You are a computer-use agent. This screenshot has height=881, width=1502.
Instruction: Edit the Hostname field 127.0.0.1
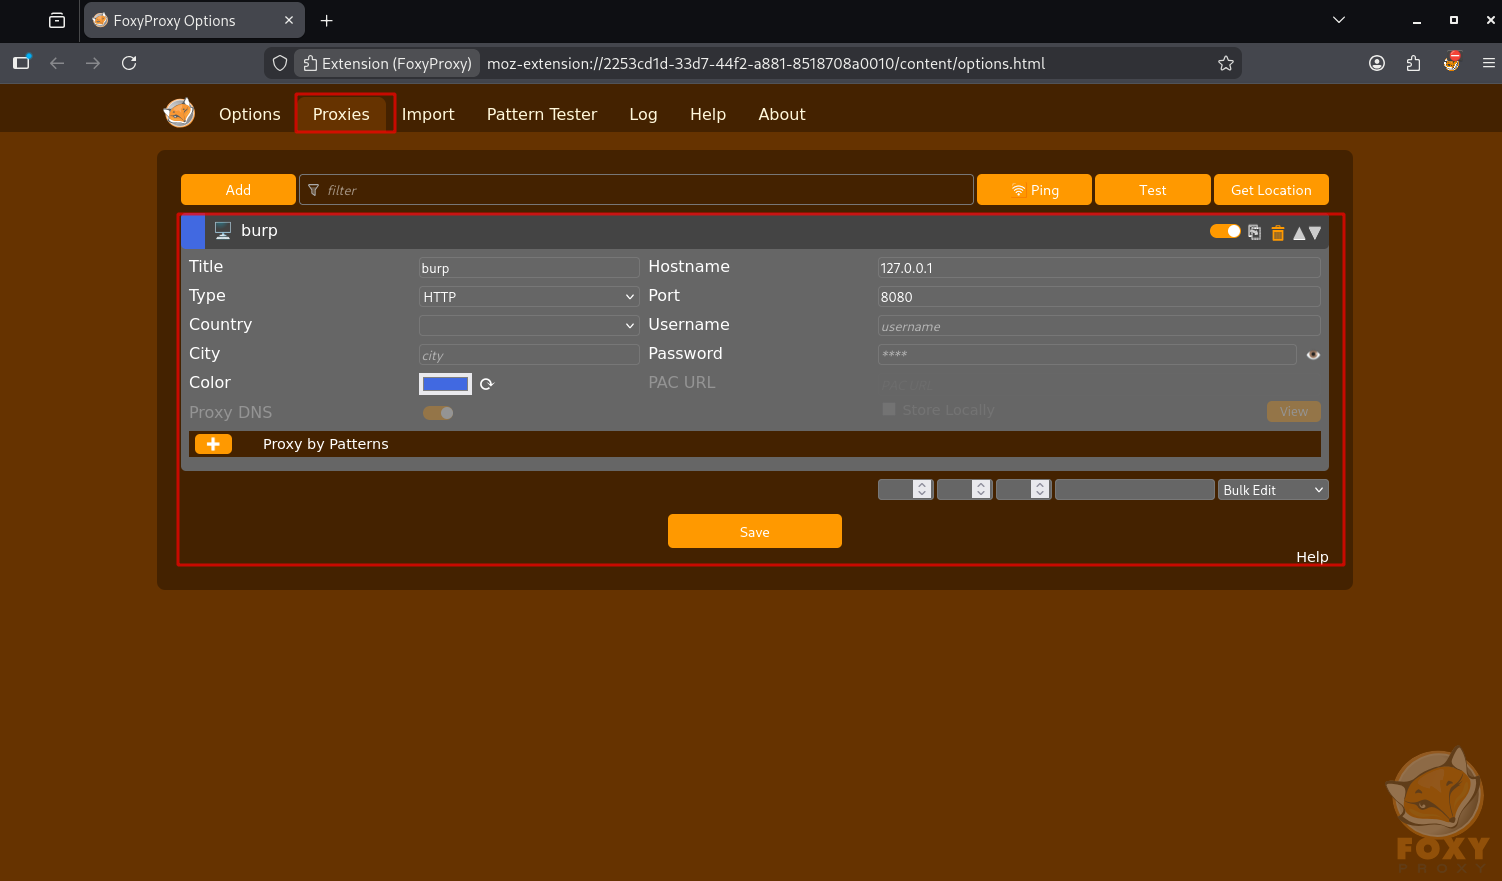(1099, 268)
